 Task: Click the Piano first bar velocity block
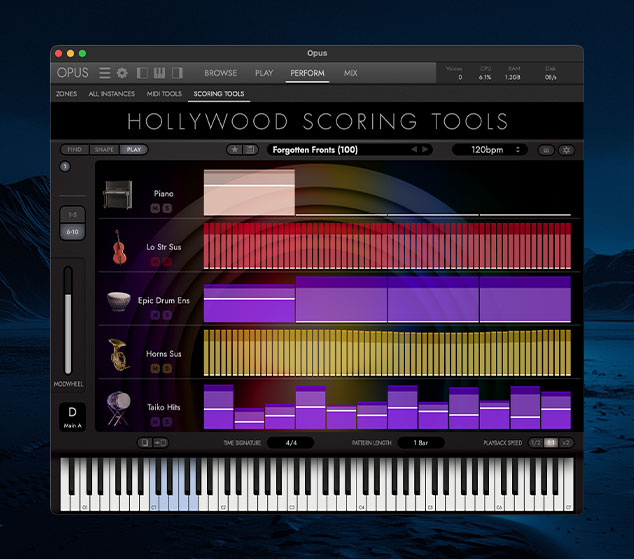tap(249, 192)
